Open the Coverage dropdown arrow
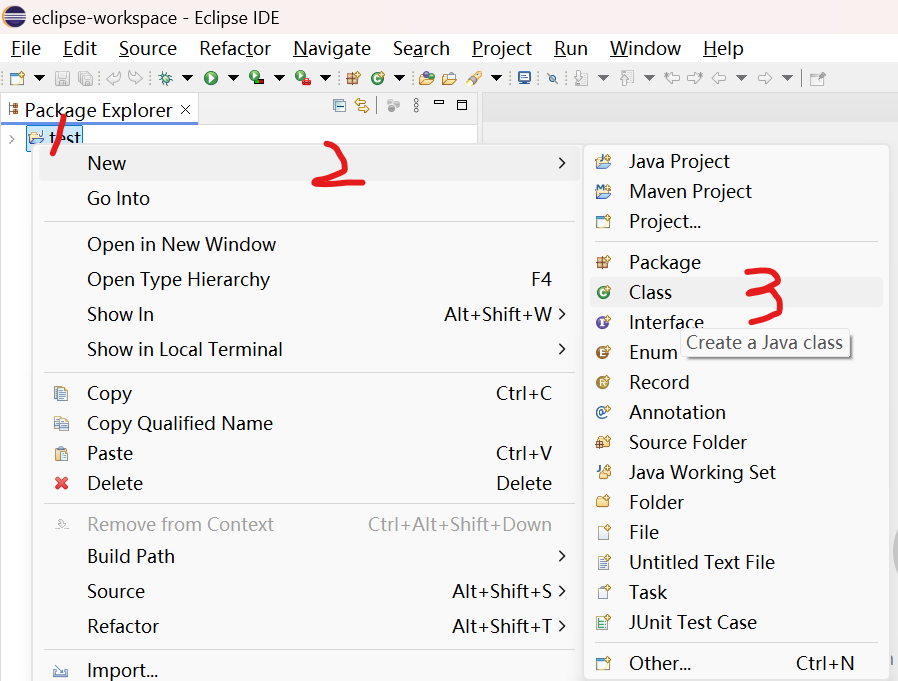This screenshot has width=898, height=681. 279,78
